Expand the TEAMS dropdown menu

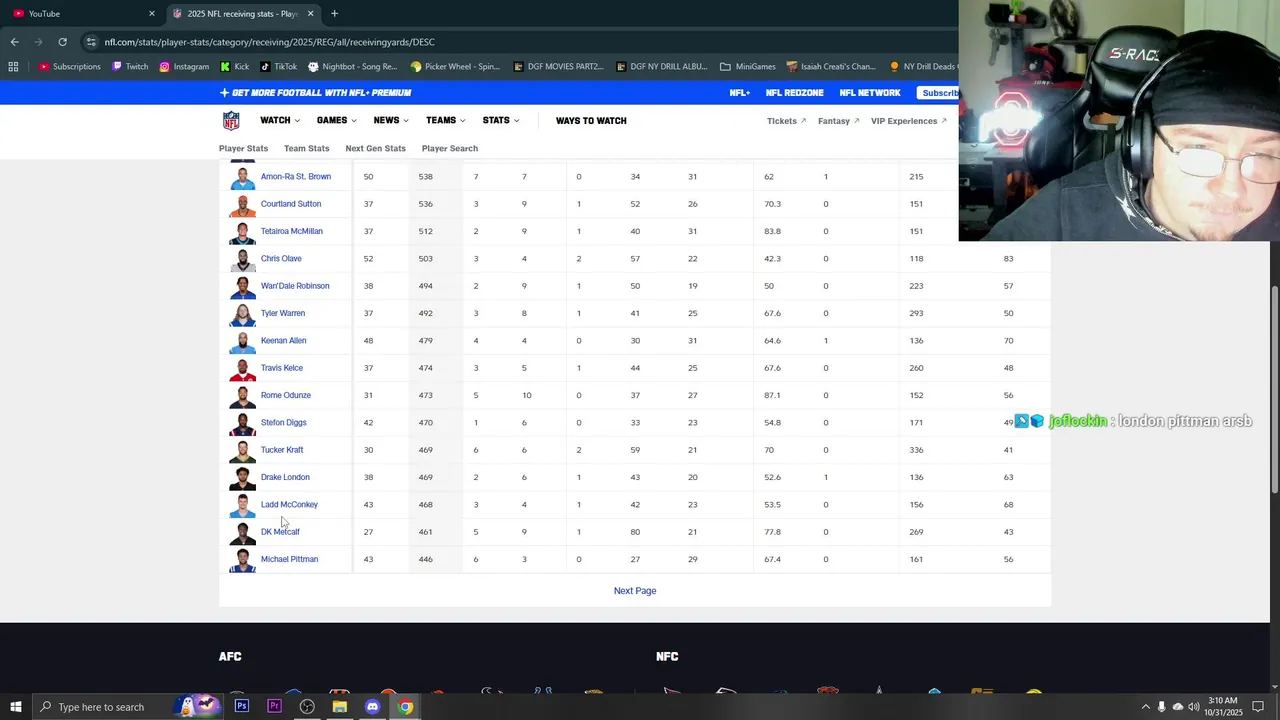coord(446,121)
